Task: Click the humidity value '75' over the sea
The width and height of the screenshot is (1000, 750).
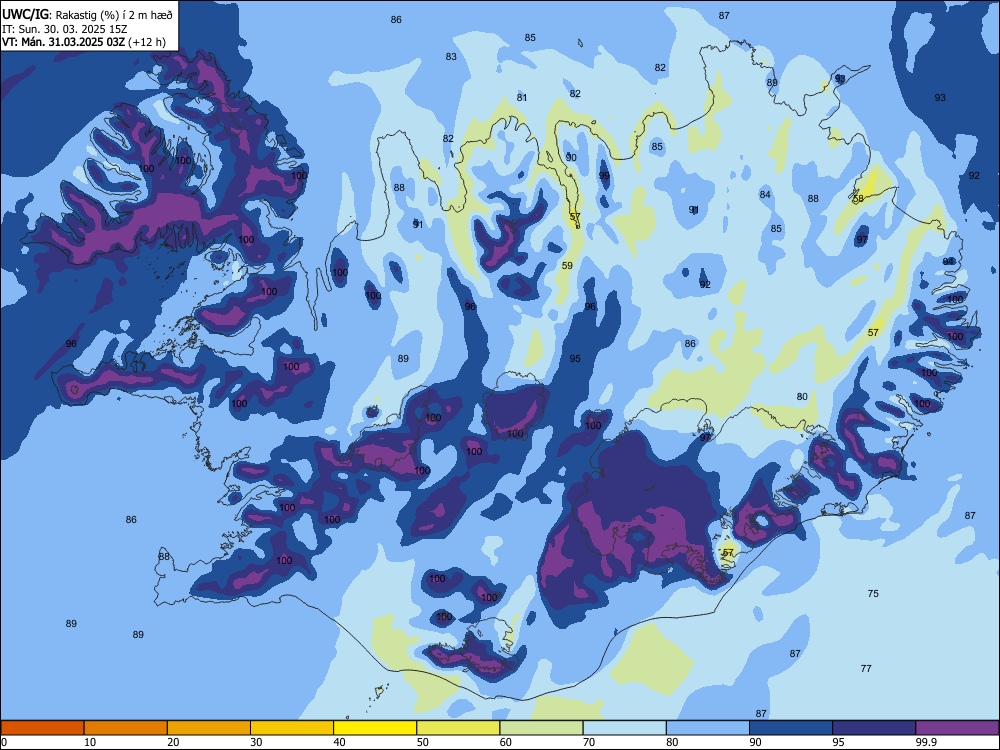Action: coord(873,594)
